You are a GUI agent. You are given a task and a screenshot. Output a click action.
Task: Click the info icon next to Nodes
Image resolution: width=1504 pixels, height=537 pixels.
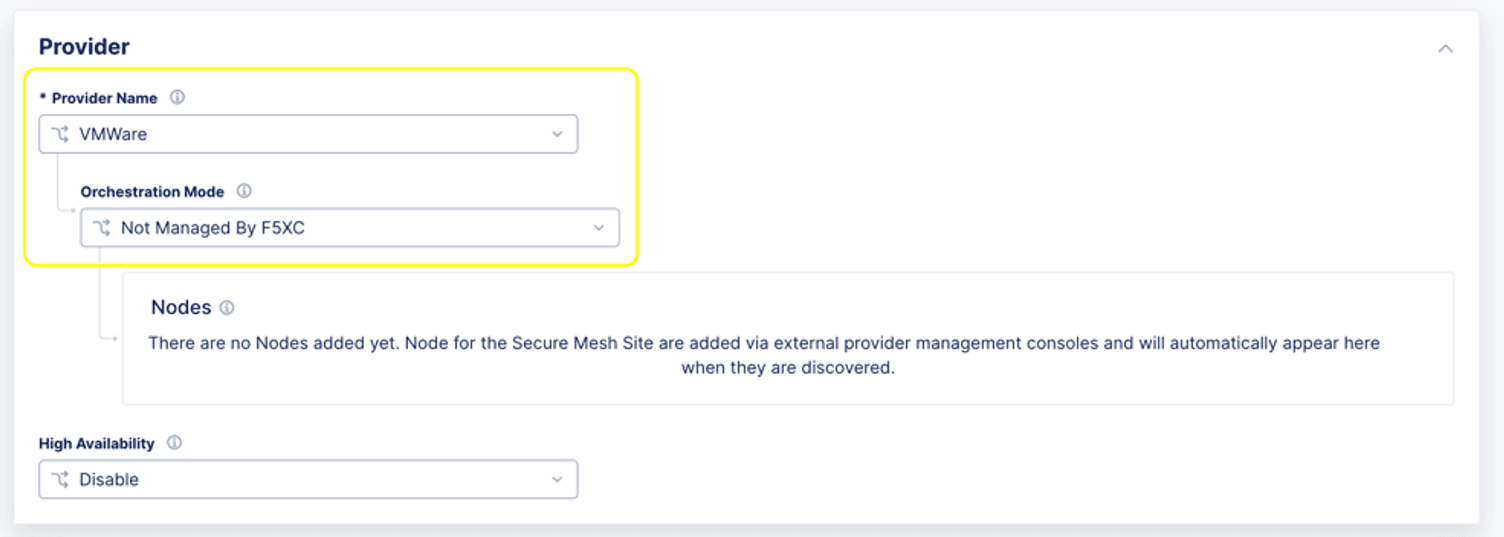(227, 308)
